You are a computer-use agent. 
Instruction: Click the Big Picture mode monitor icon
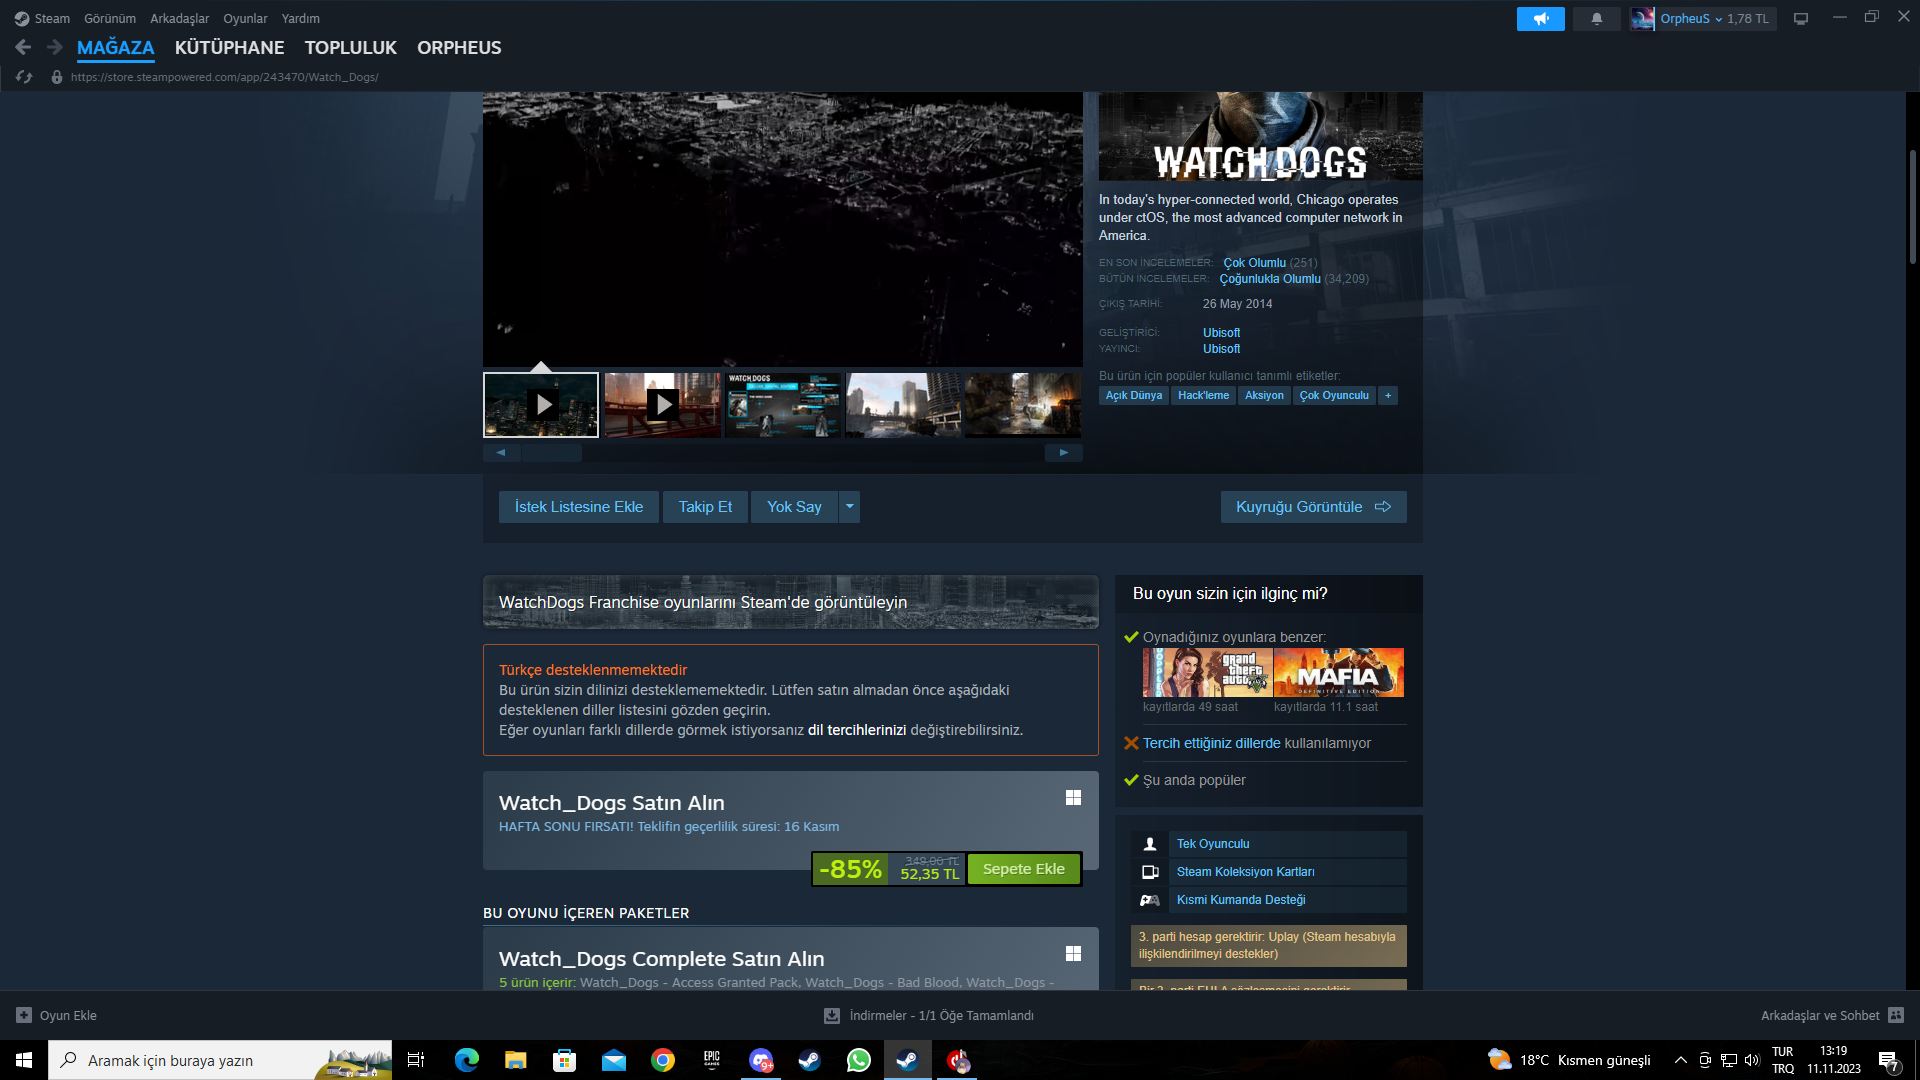click(x=1800, y=19)
